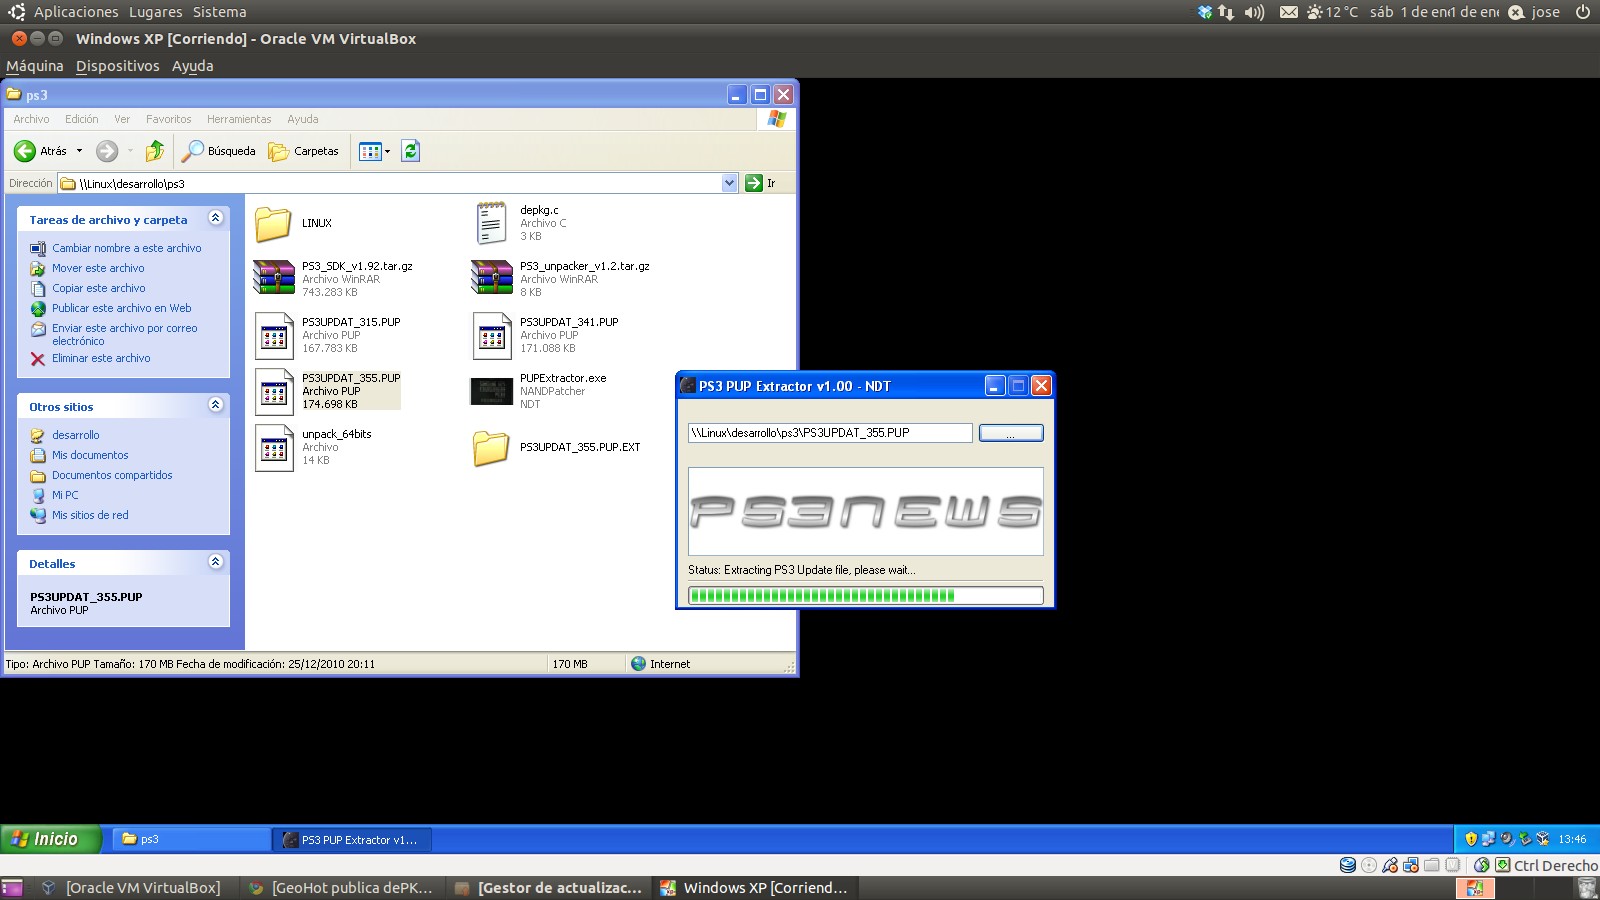
Task: Open the Dirección address bar dropdown
Action: pyautogui.click(x=729, y=183)
